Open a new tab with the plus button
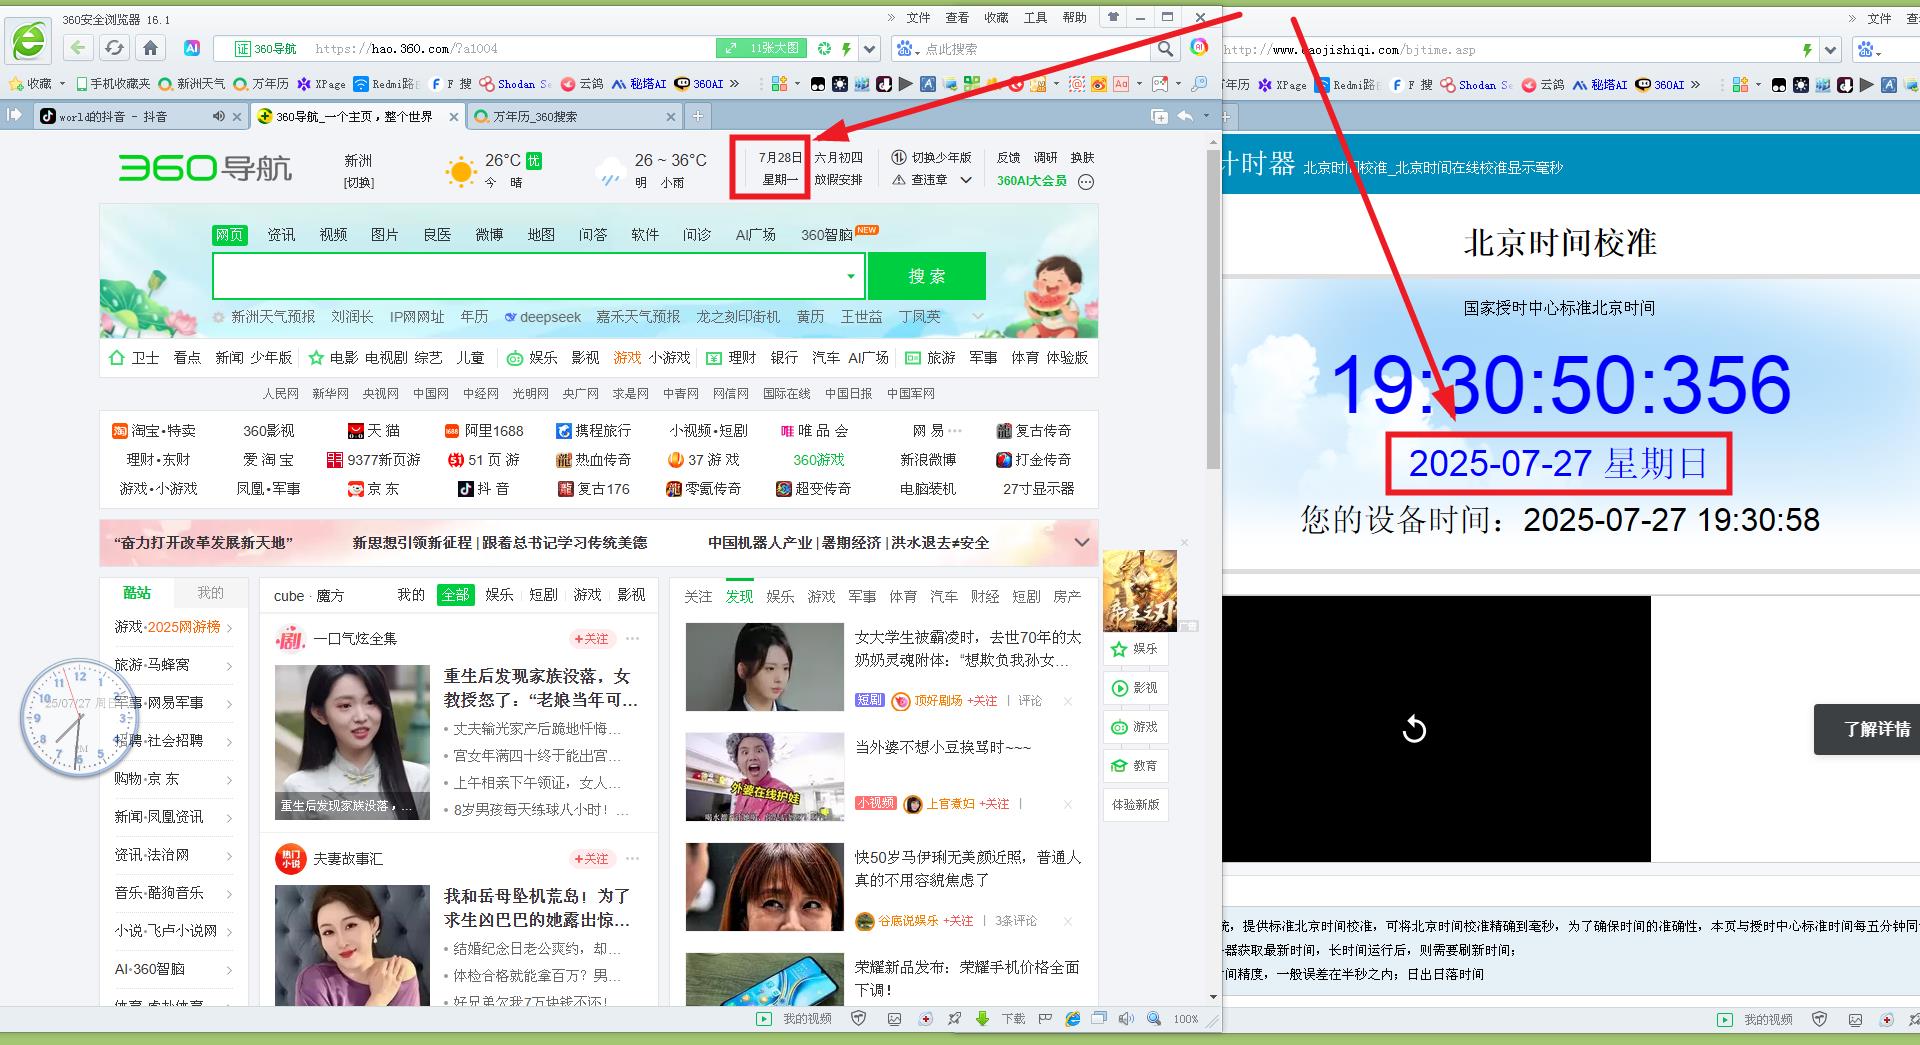1920x1045 pixels. pos(697,116)
